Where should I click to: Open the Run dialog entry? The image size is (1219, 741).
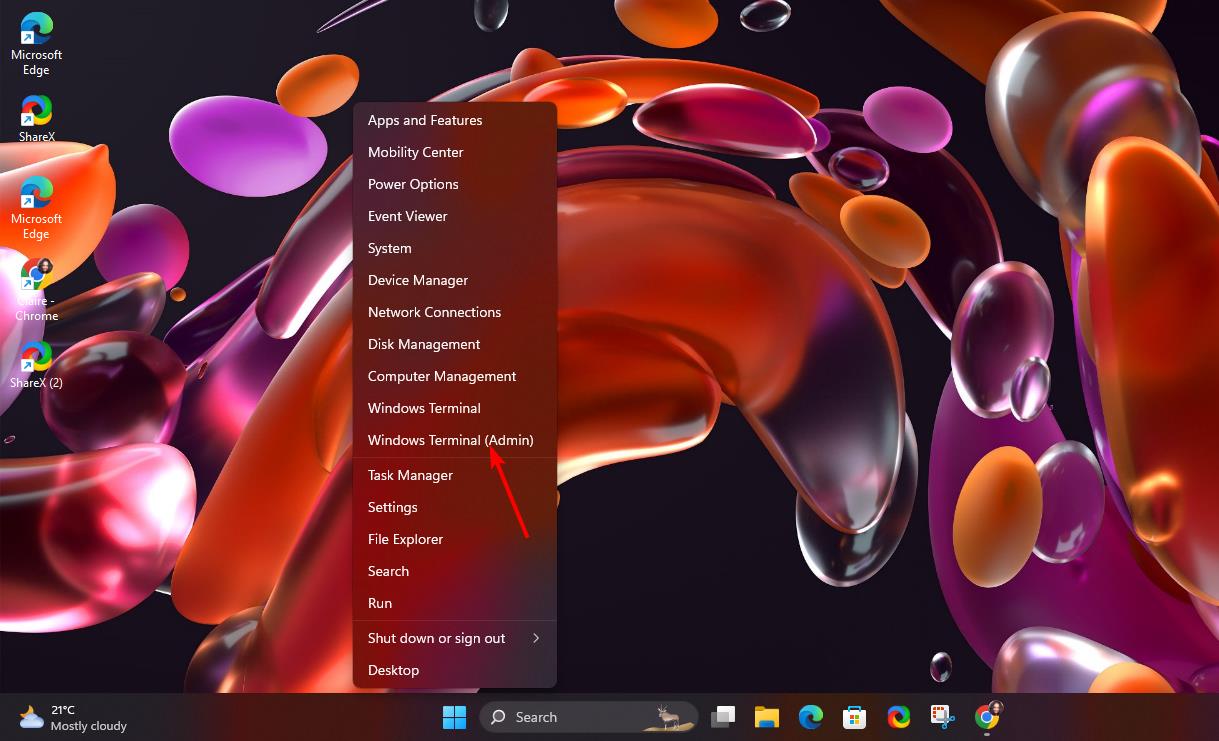point(455,603)
